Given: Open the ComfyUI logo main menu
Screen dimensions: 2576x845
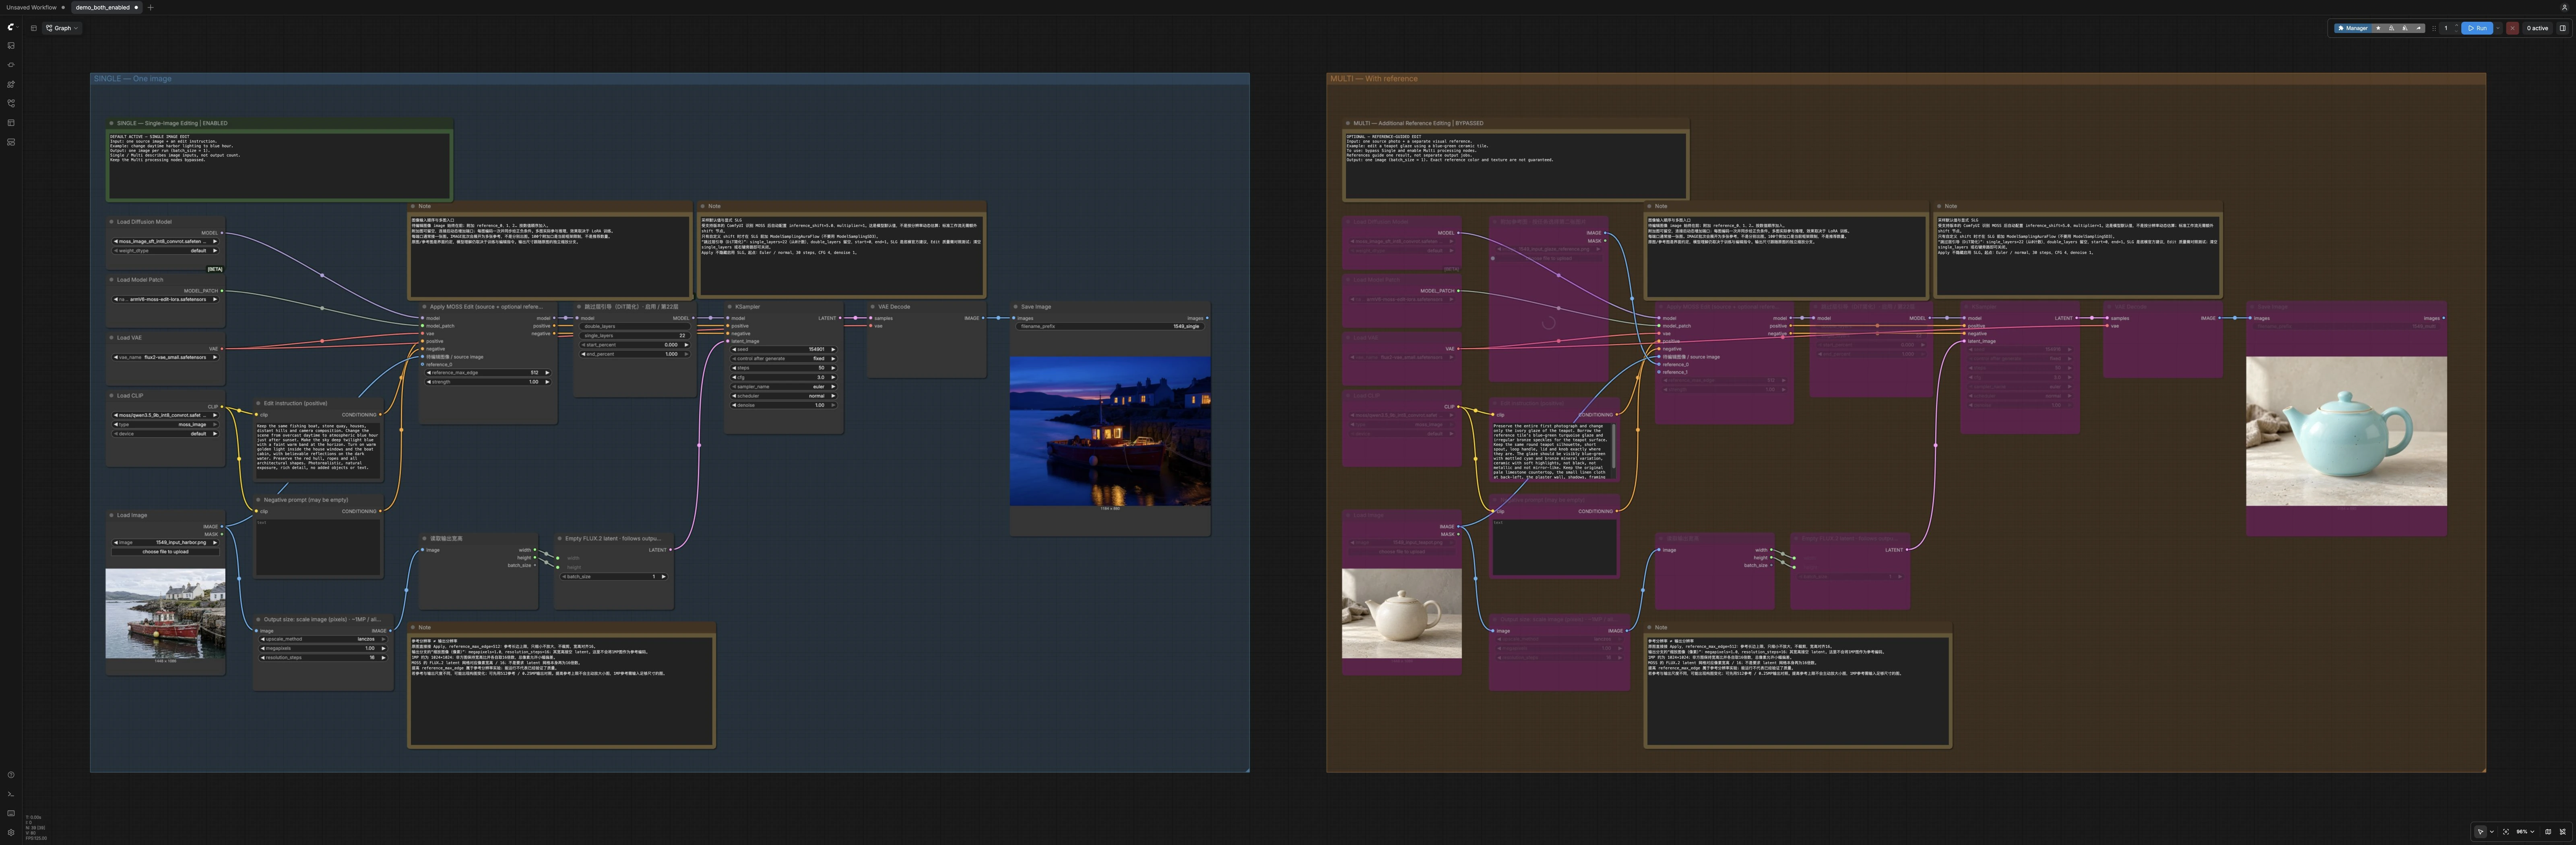Looking at the screenshot, I should pyautogui.click(x=11, y=27).
